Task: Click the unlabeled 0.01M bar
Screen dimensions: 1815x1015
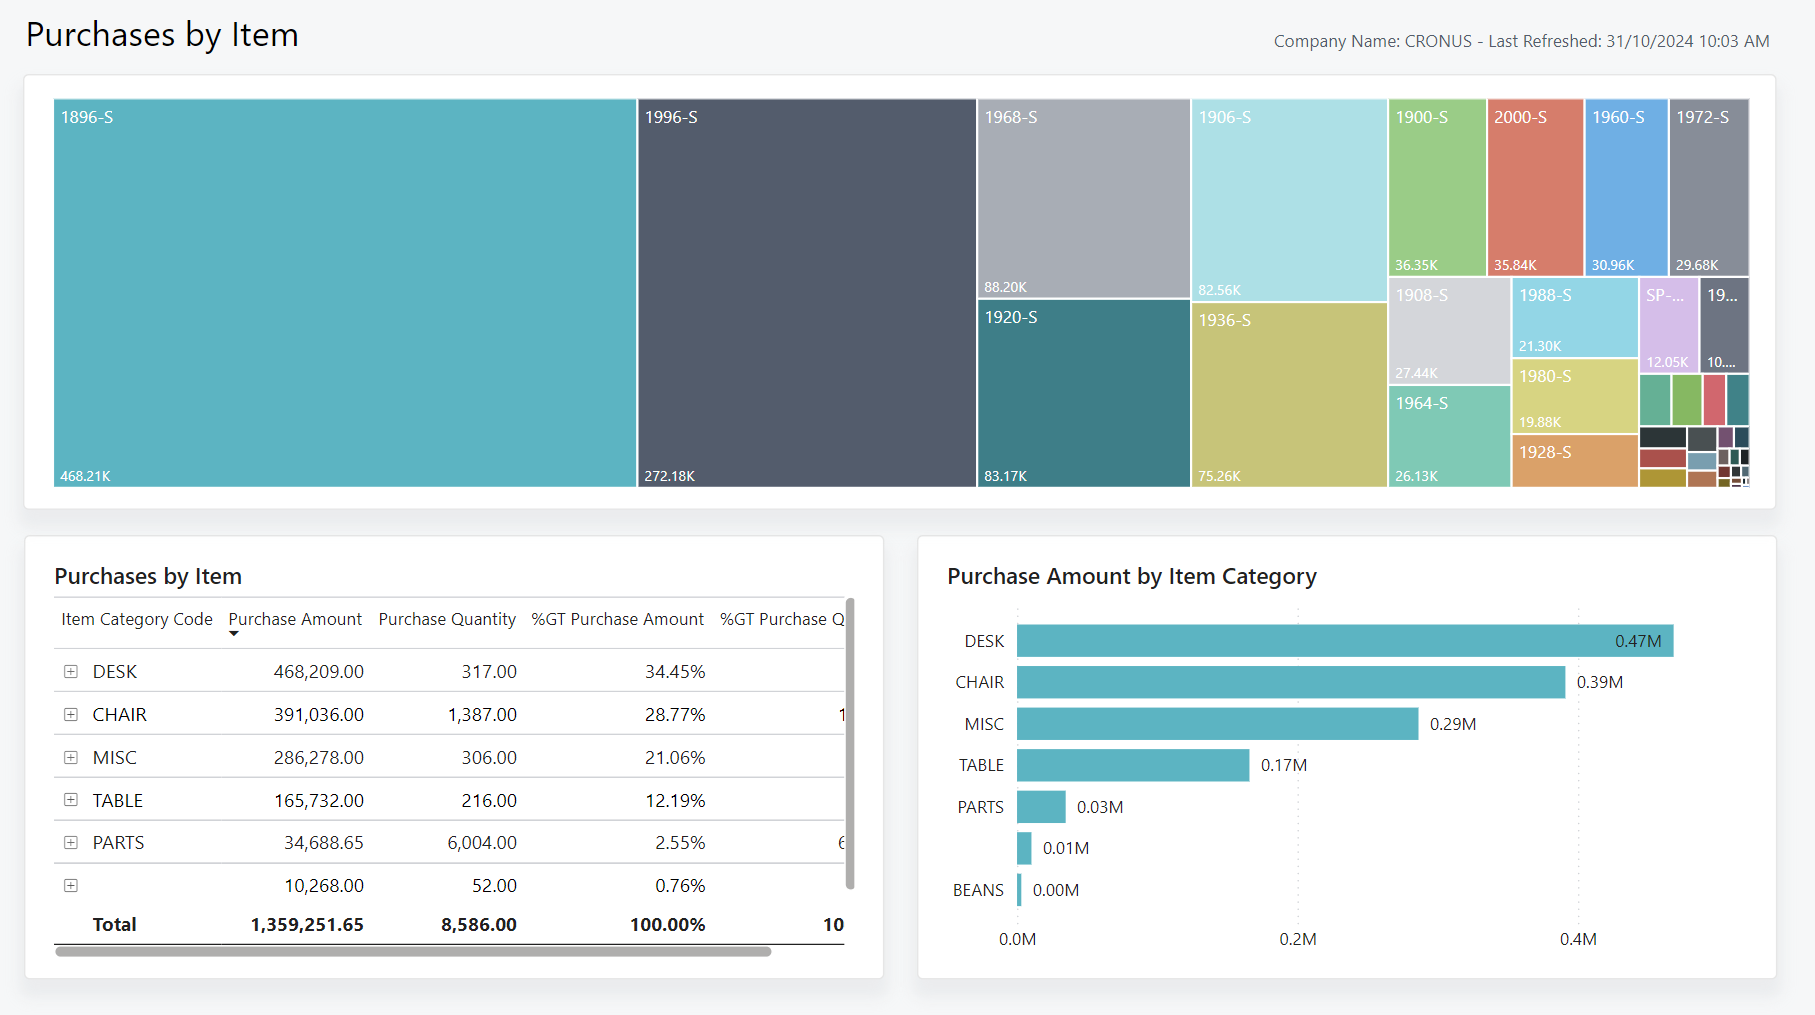Action: point(1024,848)
